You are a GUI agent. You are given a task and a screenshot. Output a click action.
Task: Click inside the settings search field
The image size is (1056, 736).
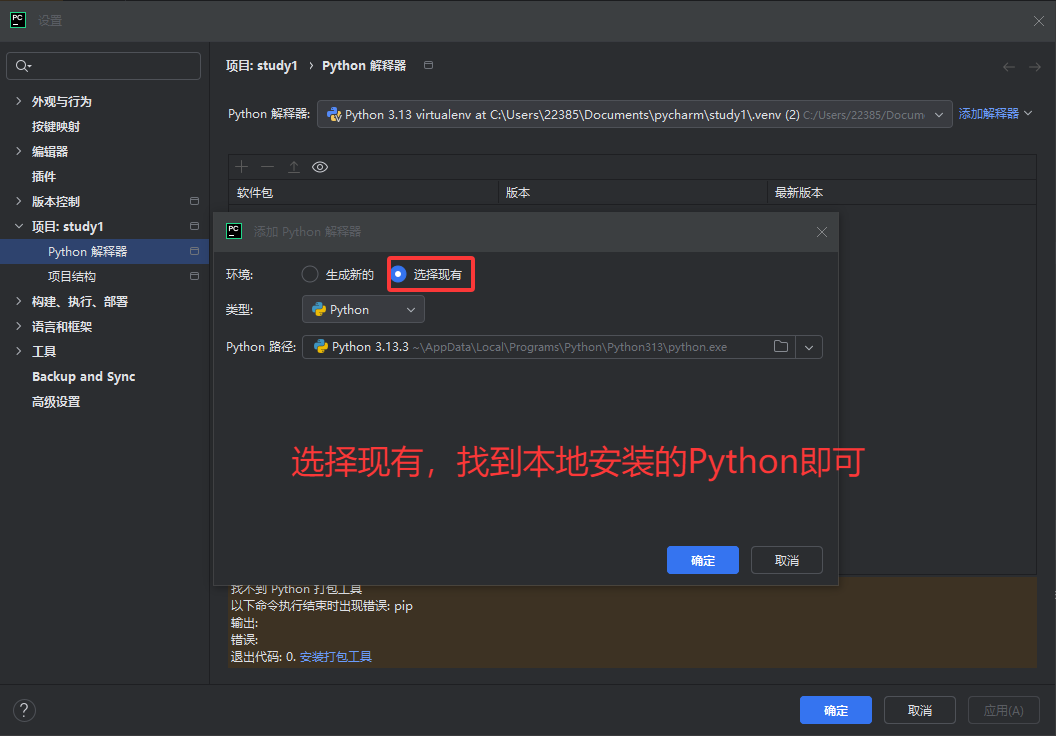[104, 66]
